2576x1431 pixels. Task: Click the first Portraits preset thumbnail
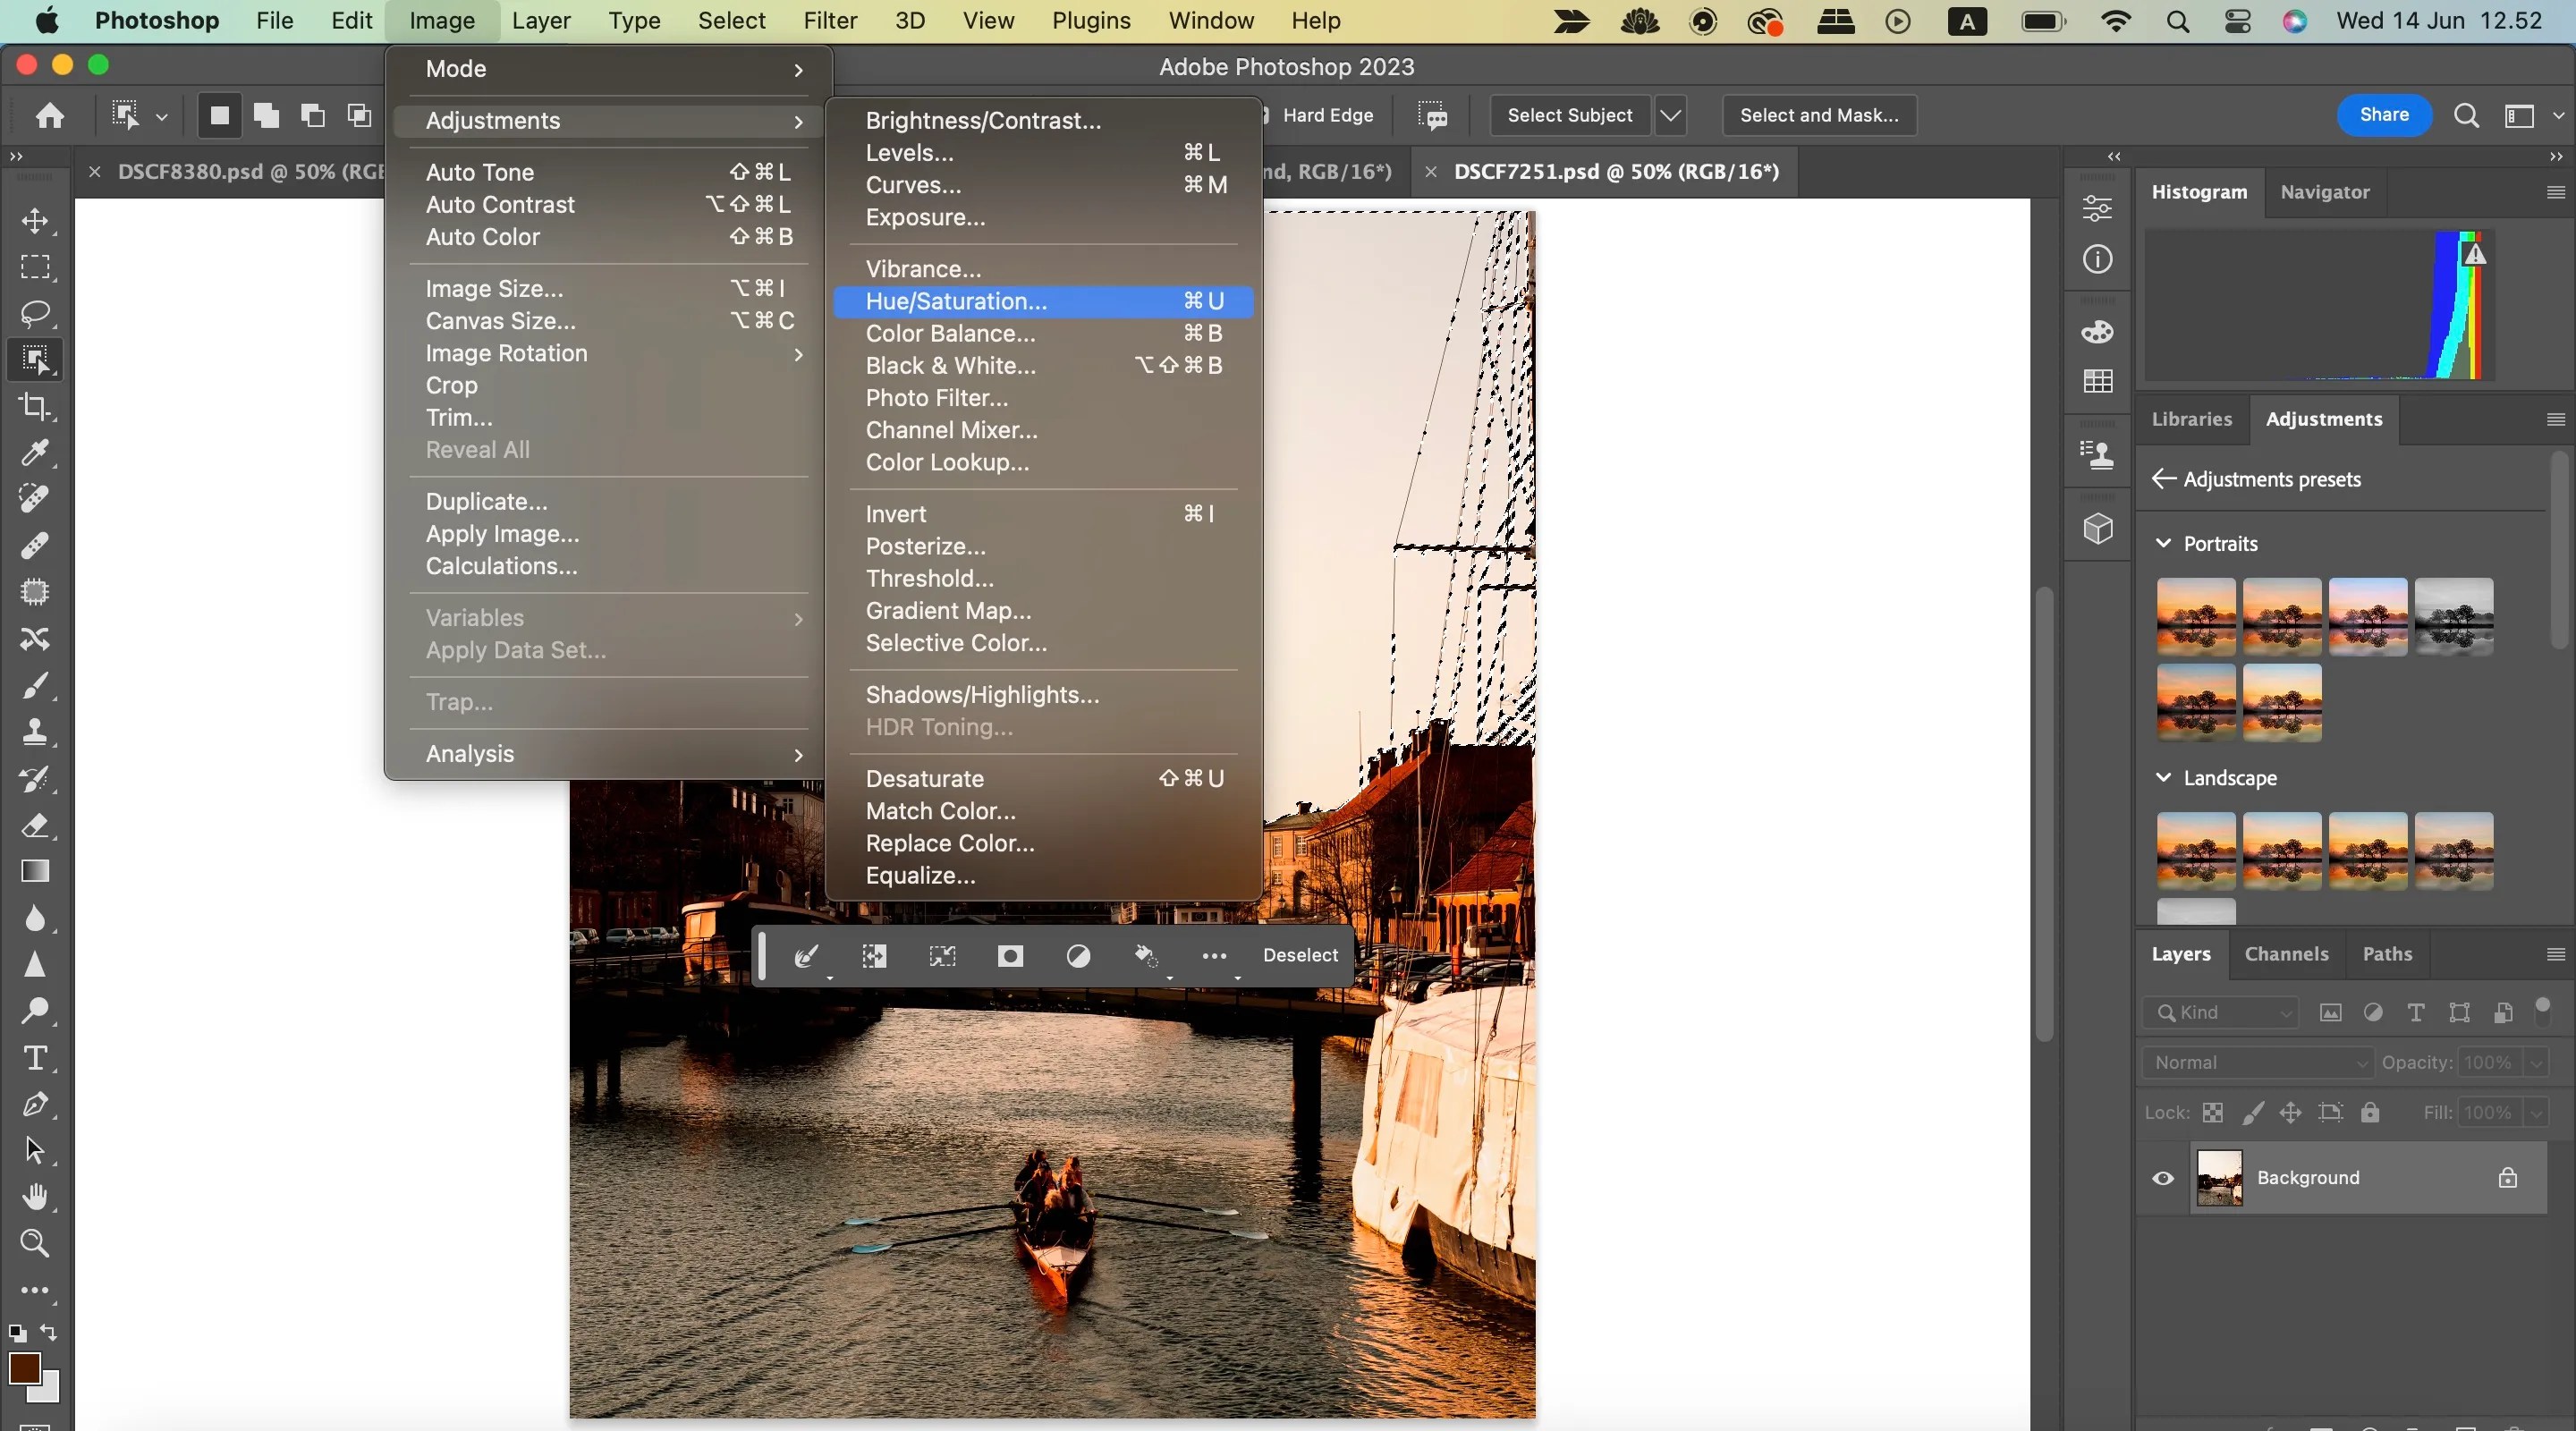click(x=2196, y=617)
